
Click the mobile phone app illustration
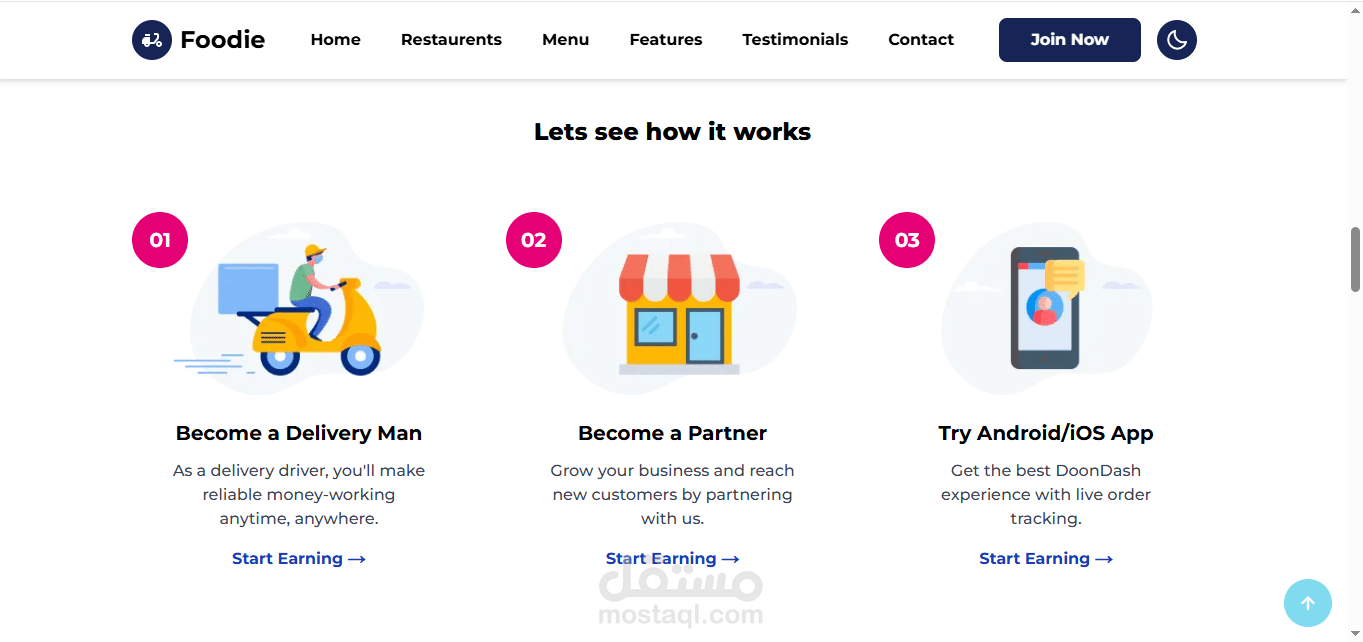tap(1046, 308)
